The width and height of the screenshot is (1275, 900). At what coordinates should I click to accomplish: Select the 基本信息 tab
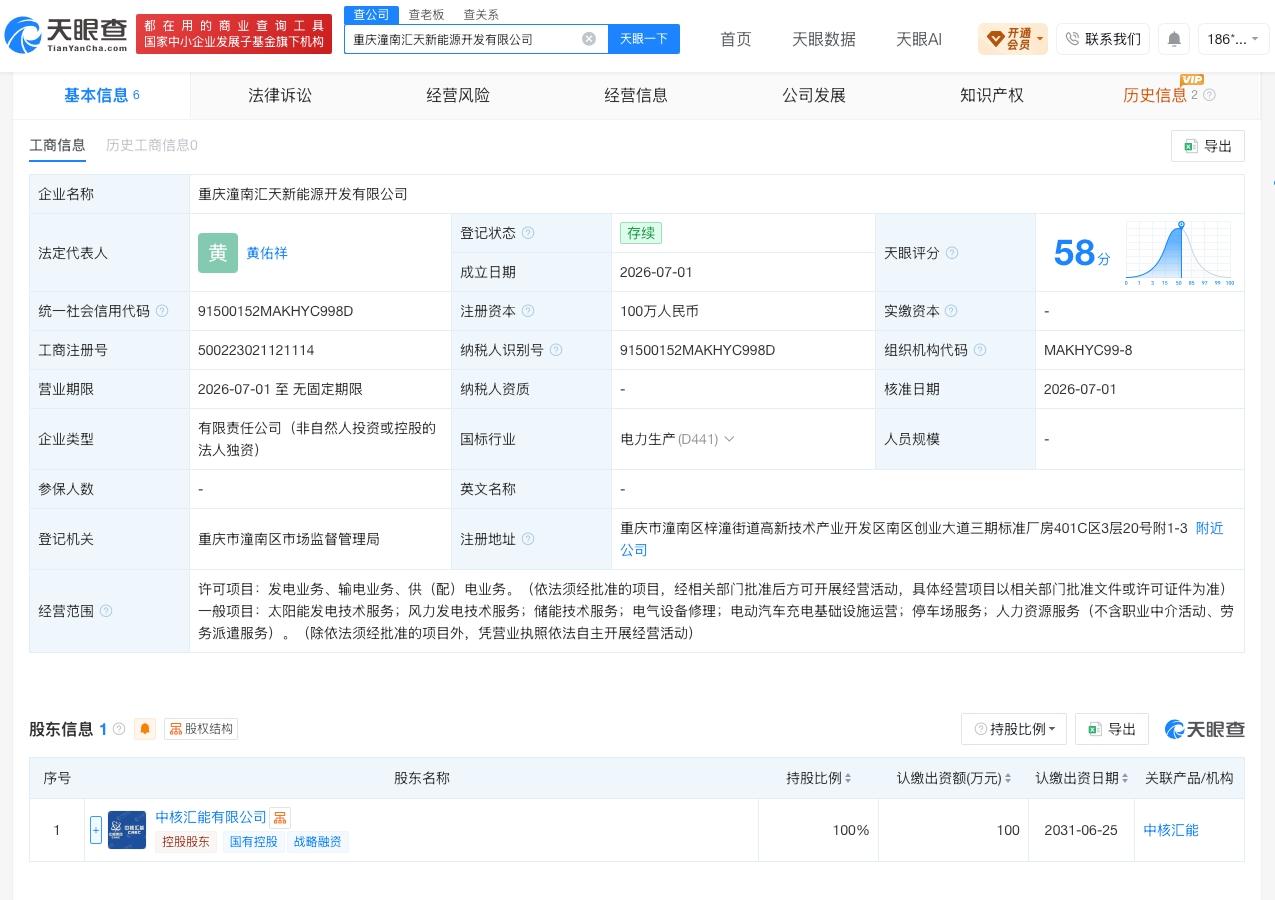point(102,95)
